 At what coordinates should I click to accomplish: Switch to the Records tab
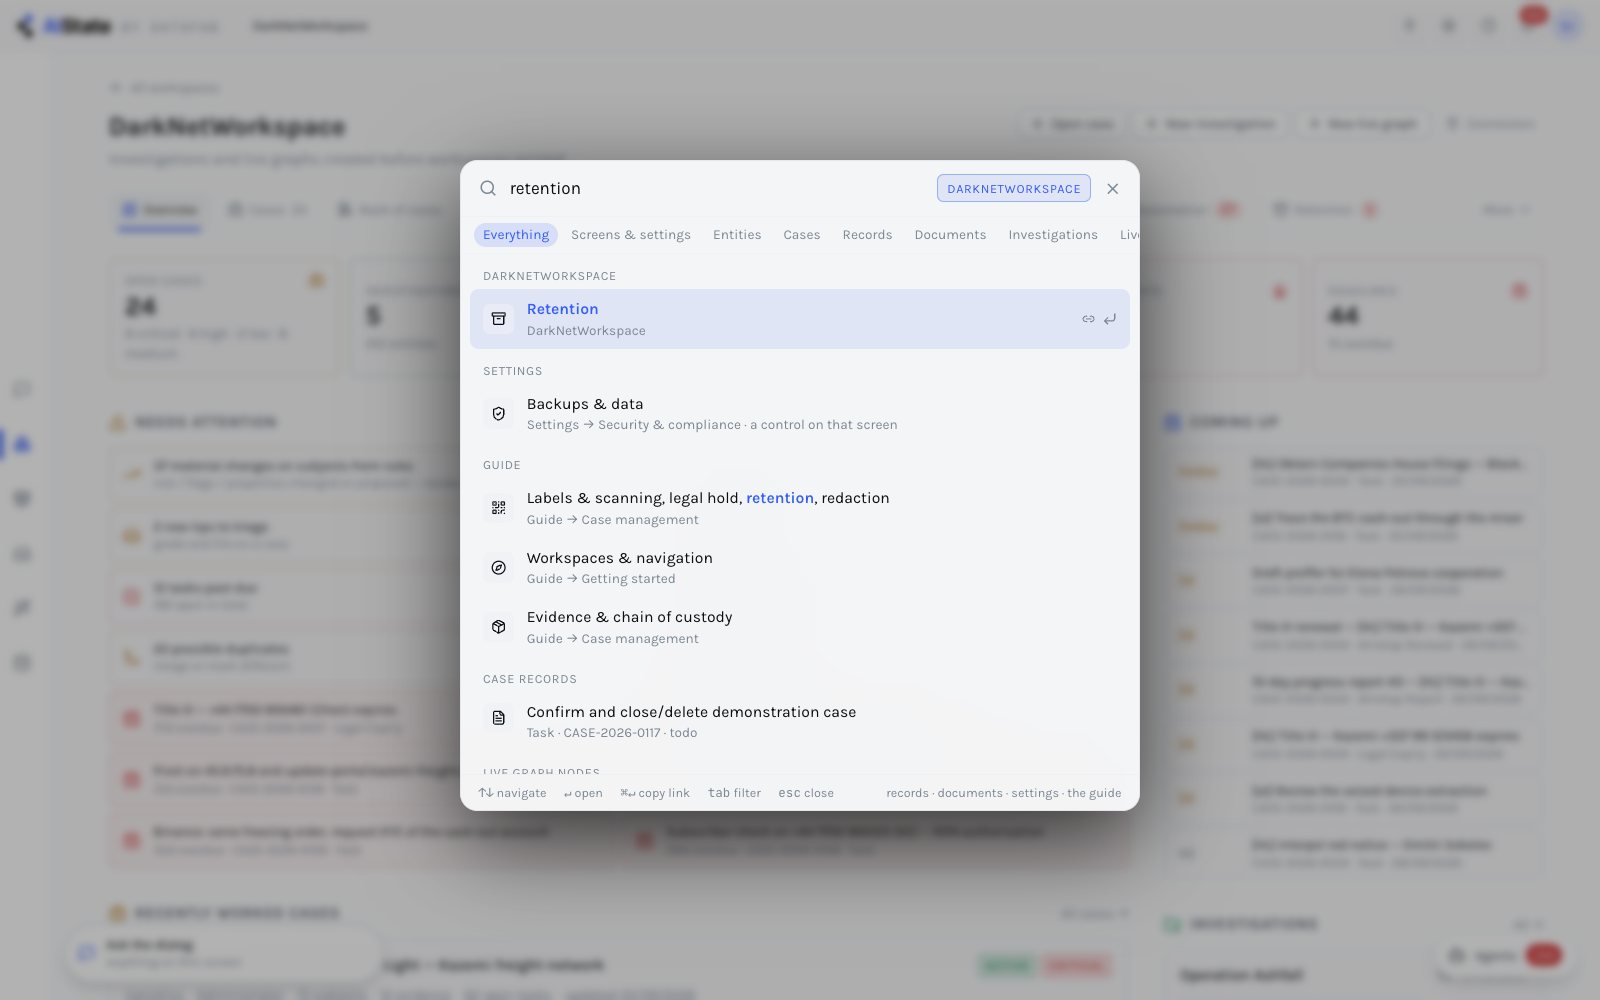[x=867, y=234]
